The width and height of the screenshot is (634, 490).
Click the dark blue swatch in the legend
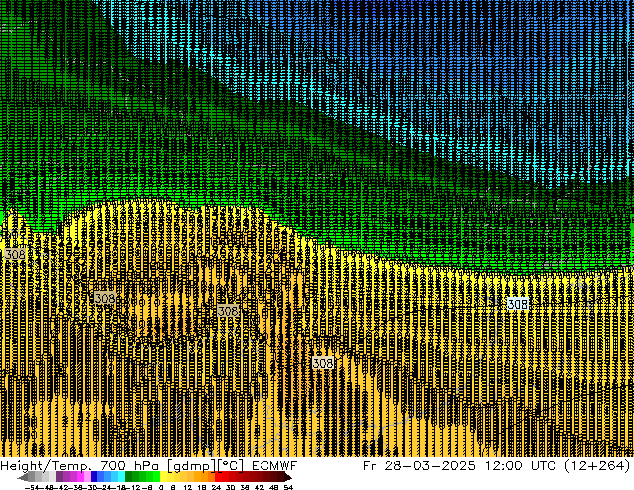(94, 477)
